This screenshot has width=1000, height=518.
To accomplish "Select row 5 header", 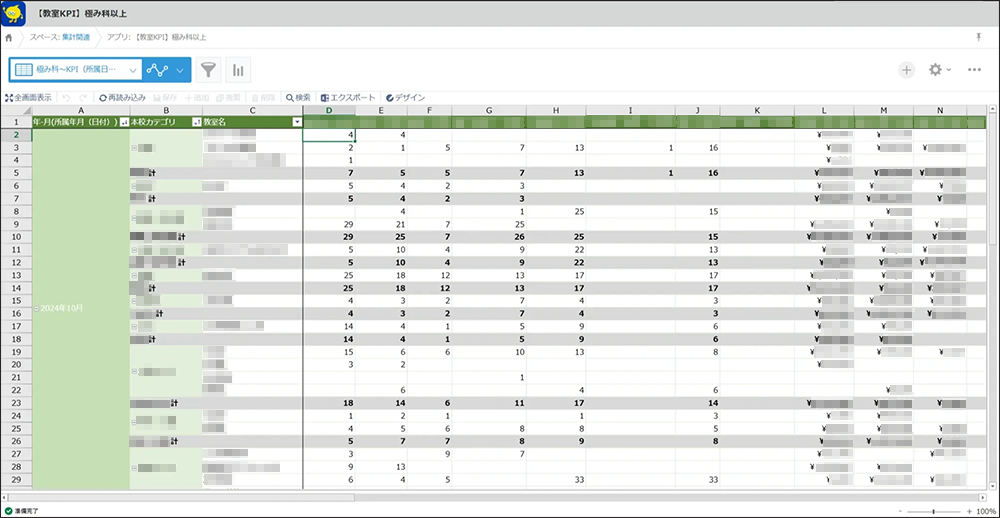I will point(16,173).
